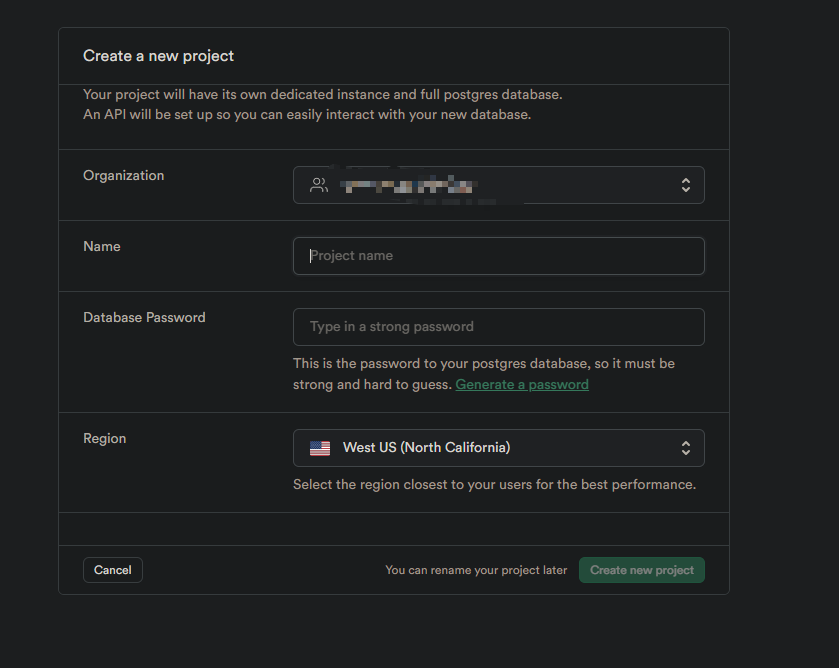Click the people icon in the Organization field
Image resolution: width=839 pixels, height=668 pixels.
(319, 185)
